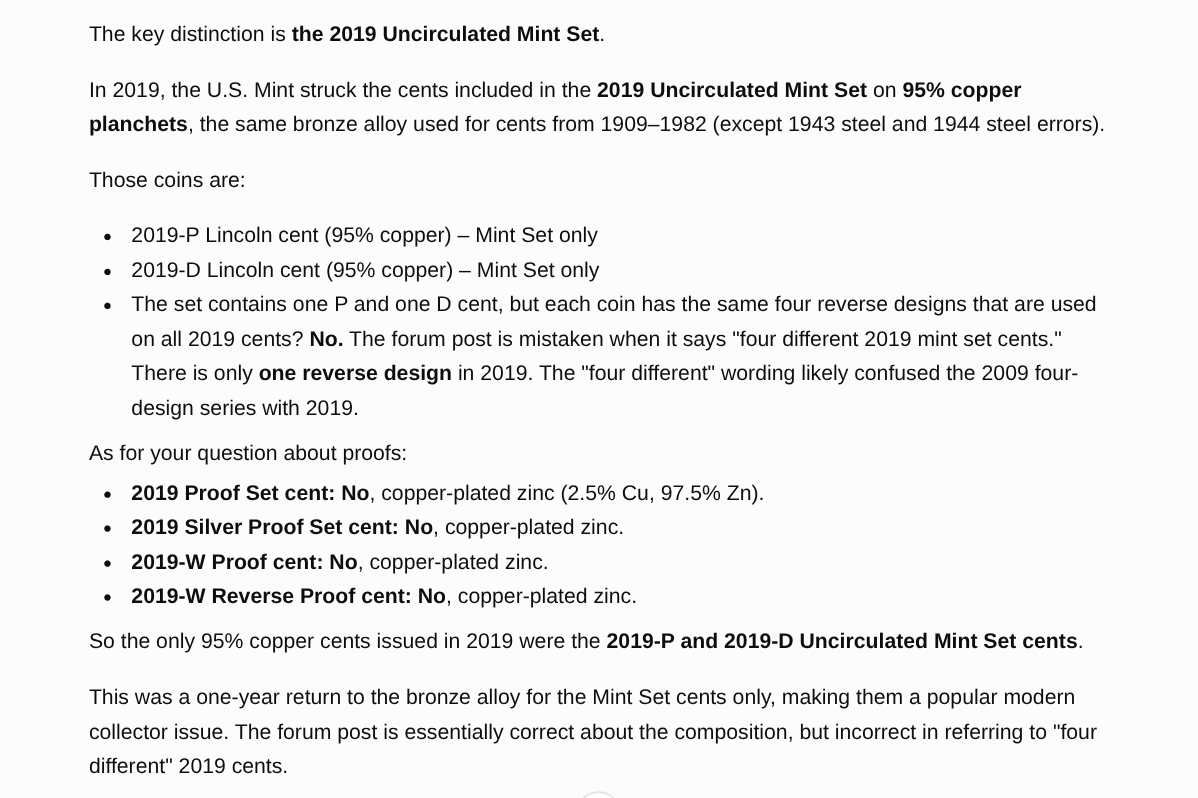Click the '1909–1982' date range text

[x=653, y=125]
